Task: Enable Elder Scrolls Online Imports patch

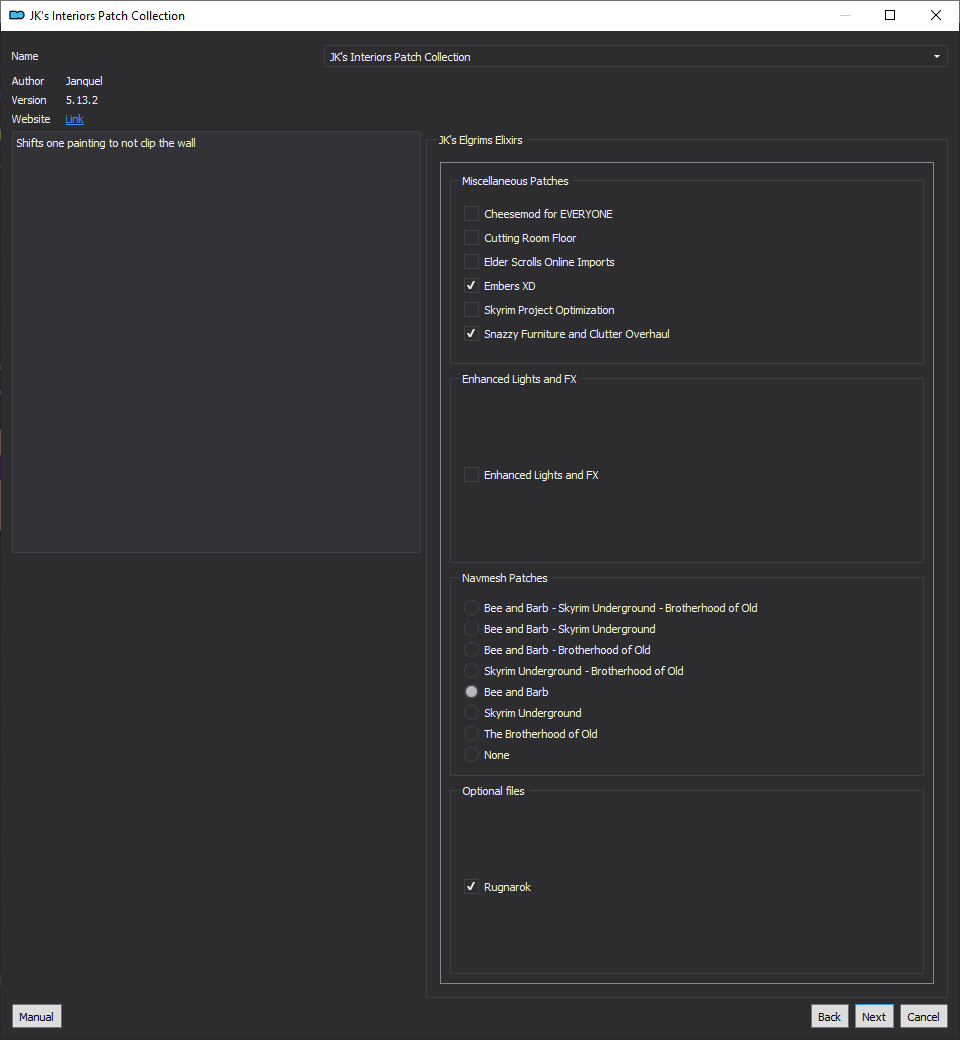Action: (x=471, y=262)
